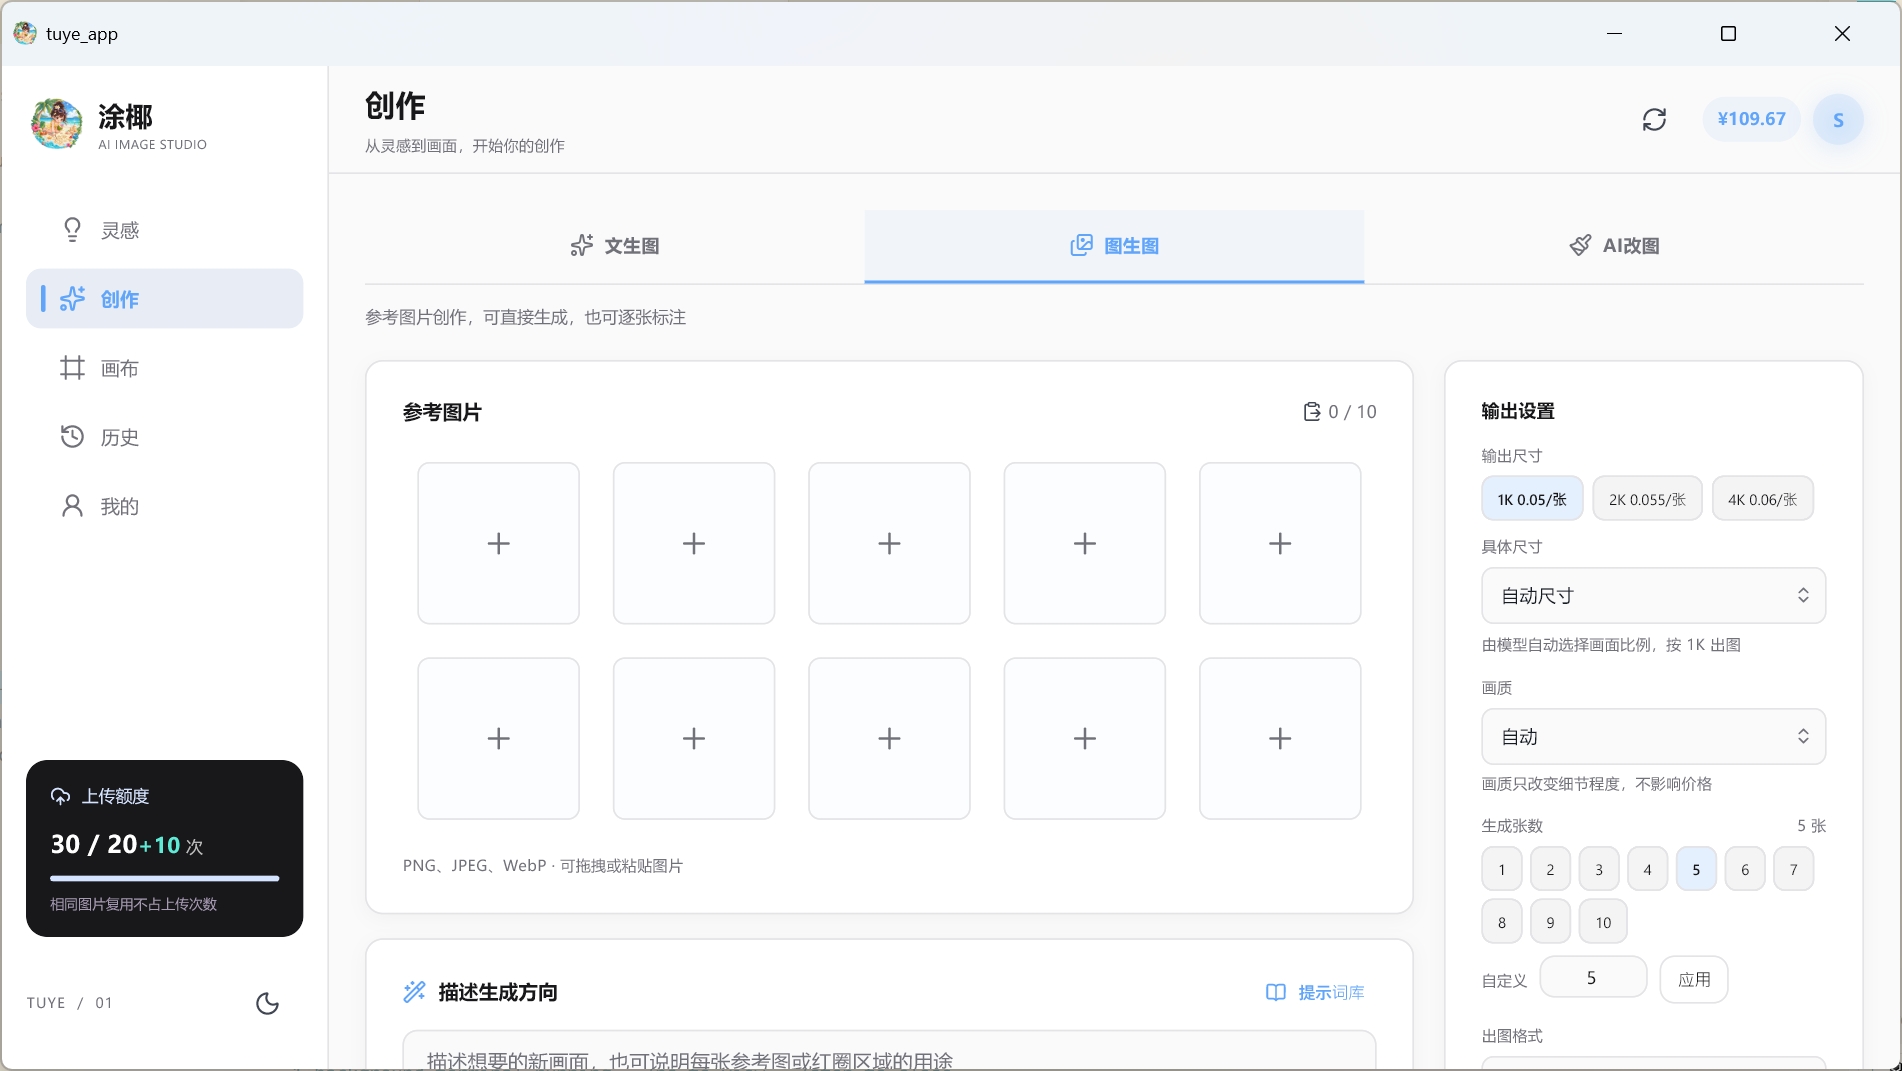Add image in first reference slot
The width and height of the screenshot is (1902, 1071).
click(x=498, y=543)
